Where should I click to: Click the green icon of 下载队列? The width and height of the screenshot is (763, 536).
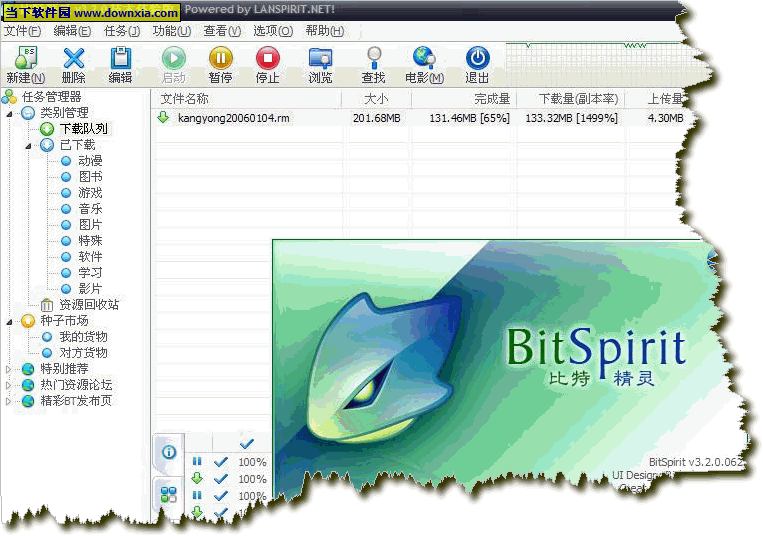coord(47,129)
